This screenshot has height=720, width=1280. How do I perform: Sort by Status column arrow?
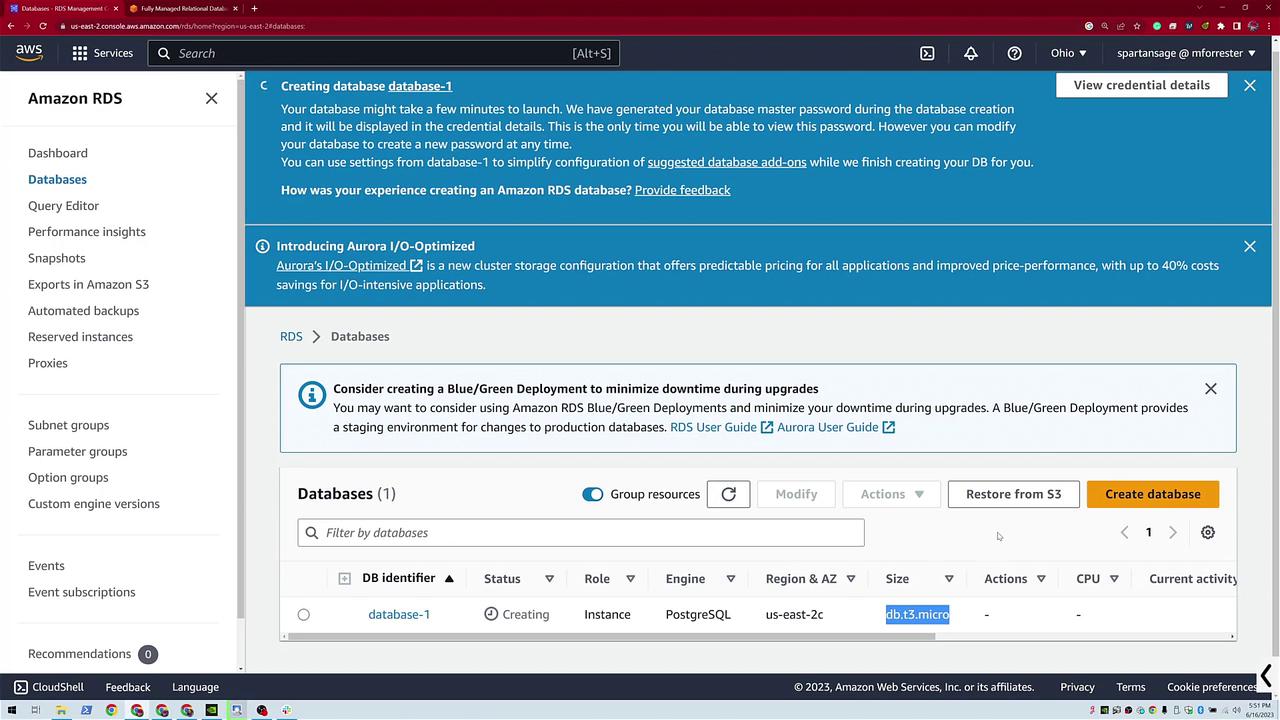click(x=549, y=579)
